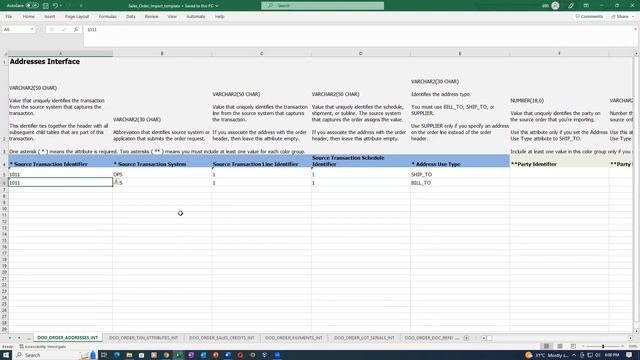
Task: Select column B header
Action: (x=162, y=53)
